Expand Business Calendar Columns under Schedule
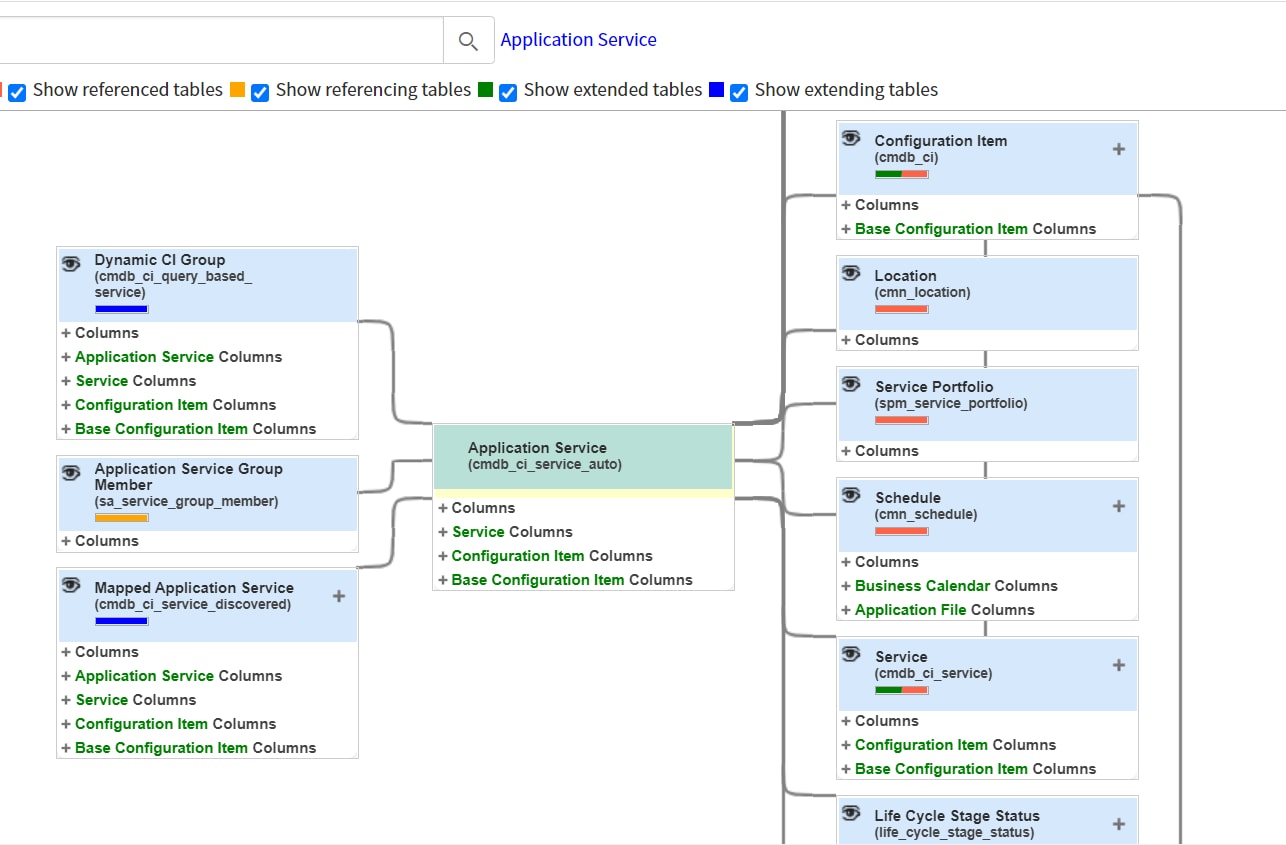The width and height of the screenshot is (1286, 845). pyautogui.click(x=847, y=586)
